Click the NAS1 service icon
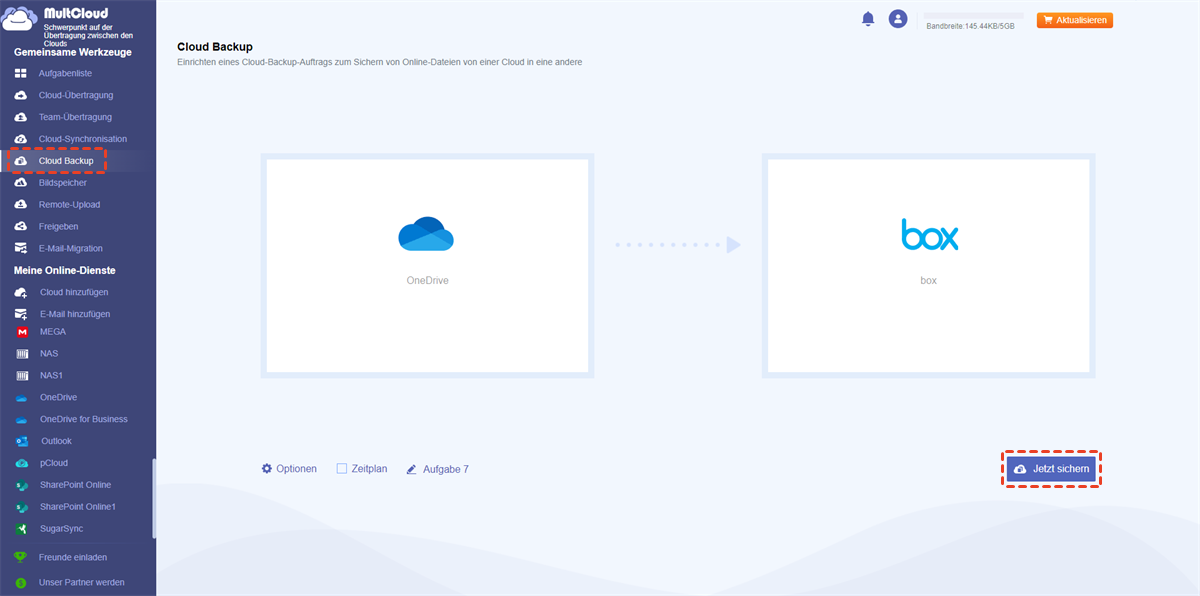The width and height of the screenshot is (1200, 596). pos(22,376)
